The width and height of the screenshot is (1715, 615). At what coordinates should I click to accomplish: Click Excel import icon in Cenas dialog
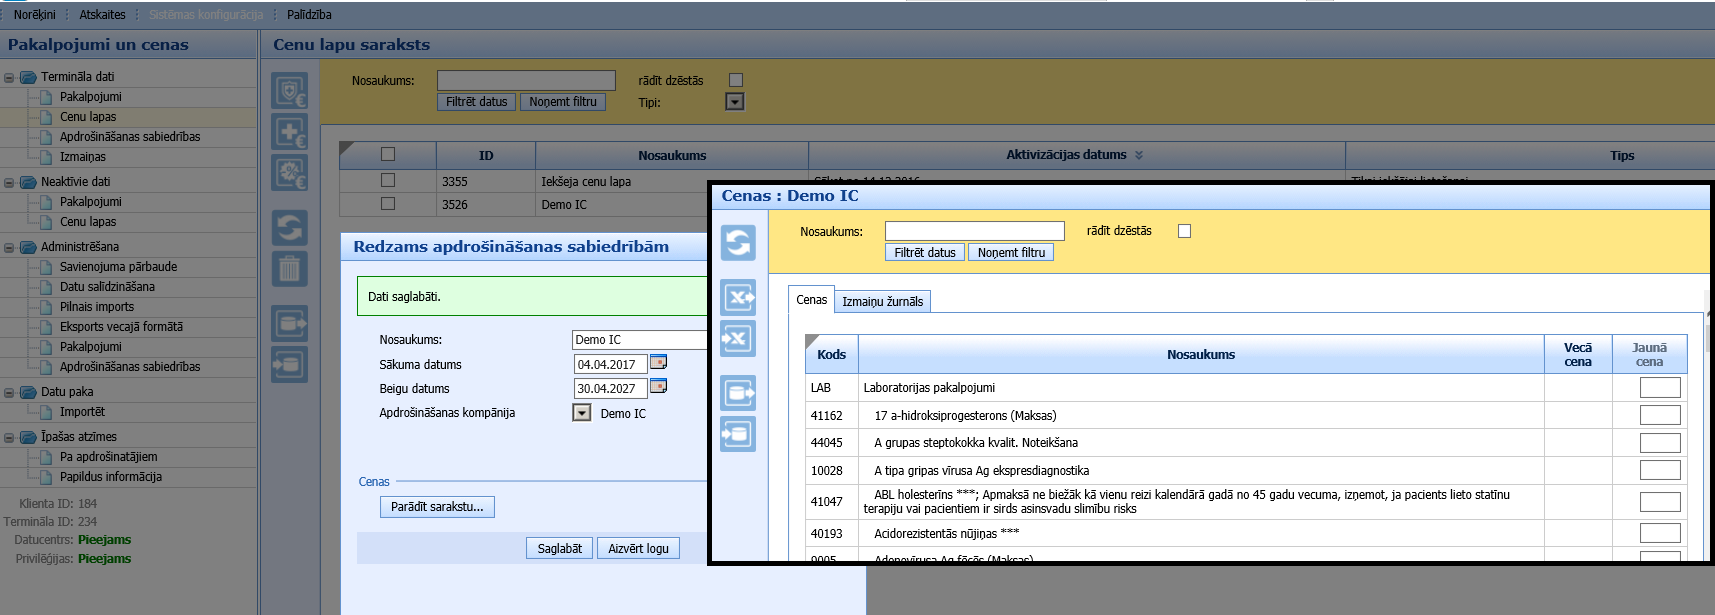coord(738,339)
